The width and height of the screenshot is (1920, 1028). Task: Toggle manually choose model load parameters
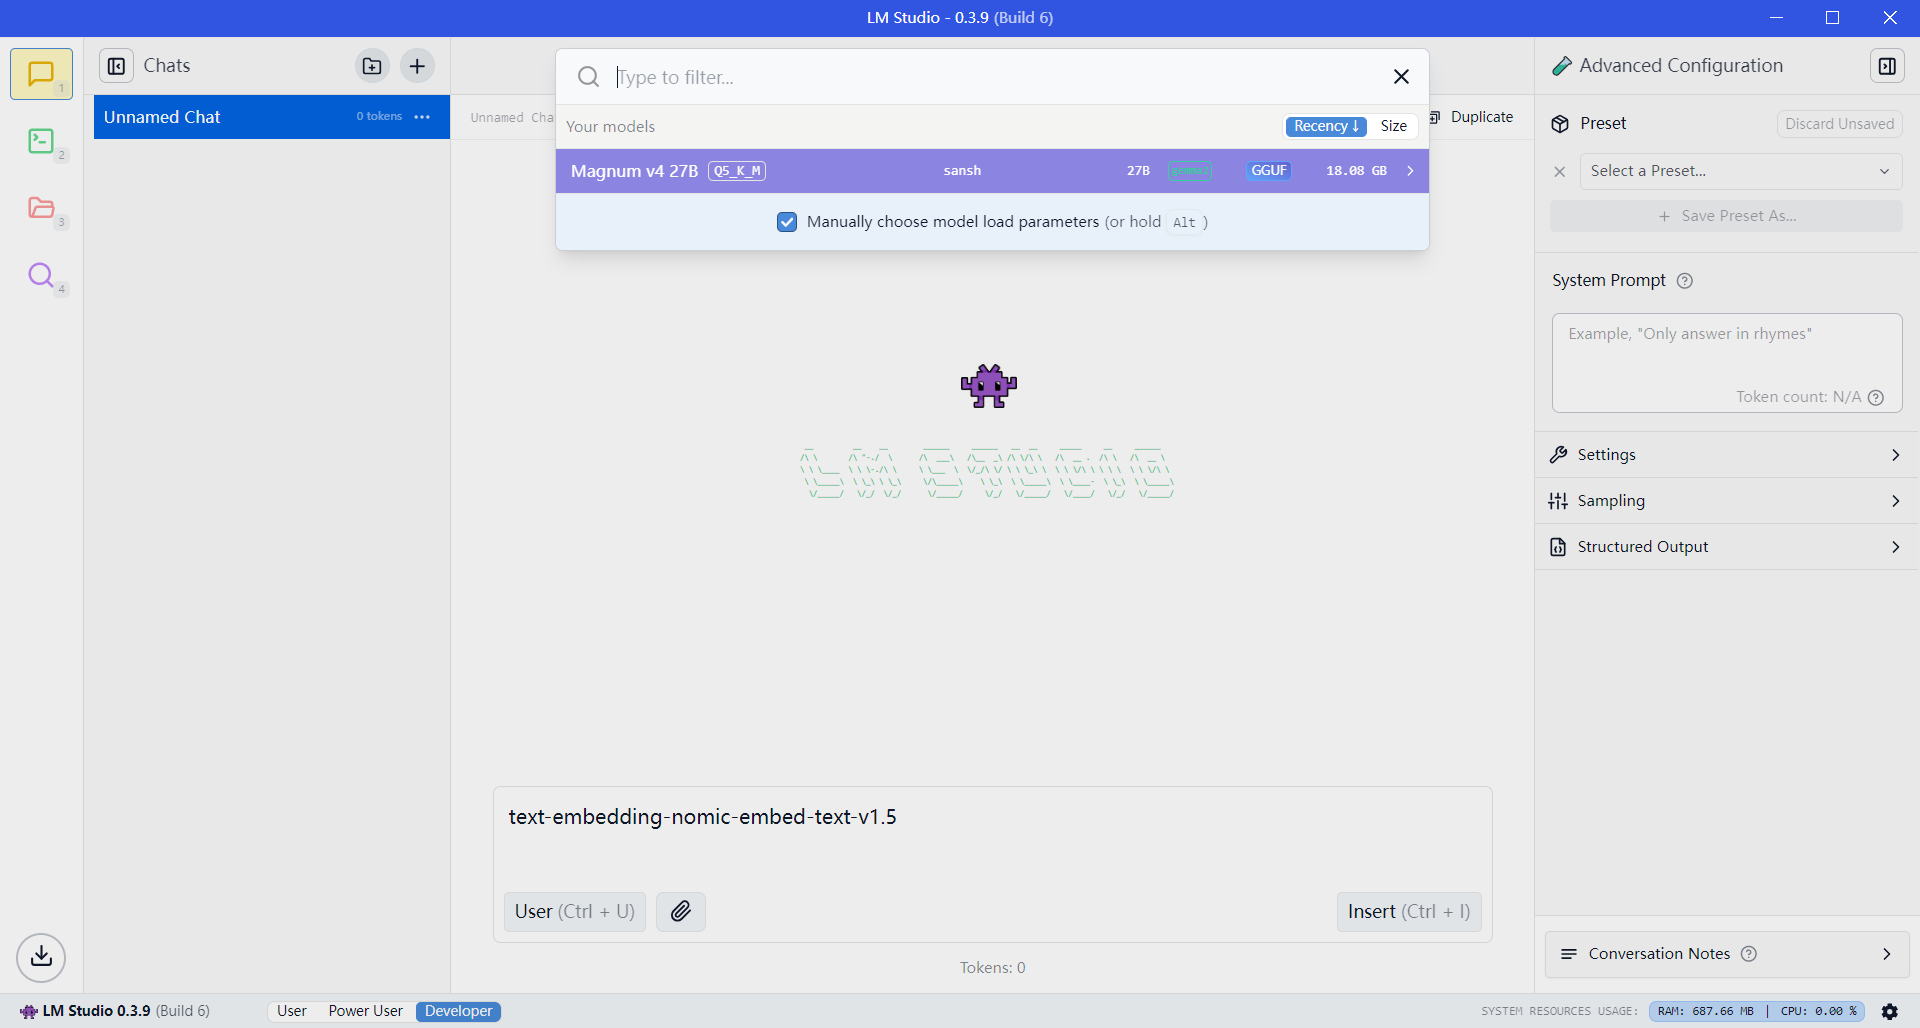[x=787, y=222]
